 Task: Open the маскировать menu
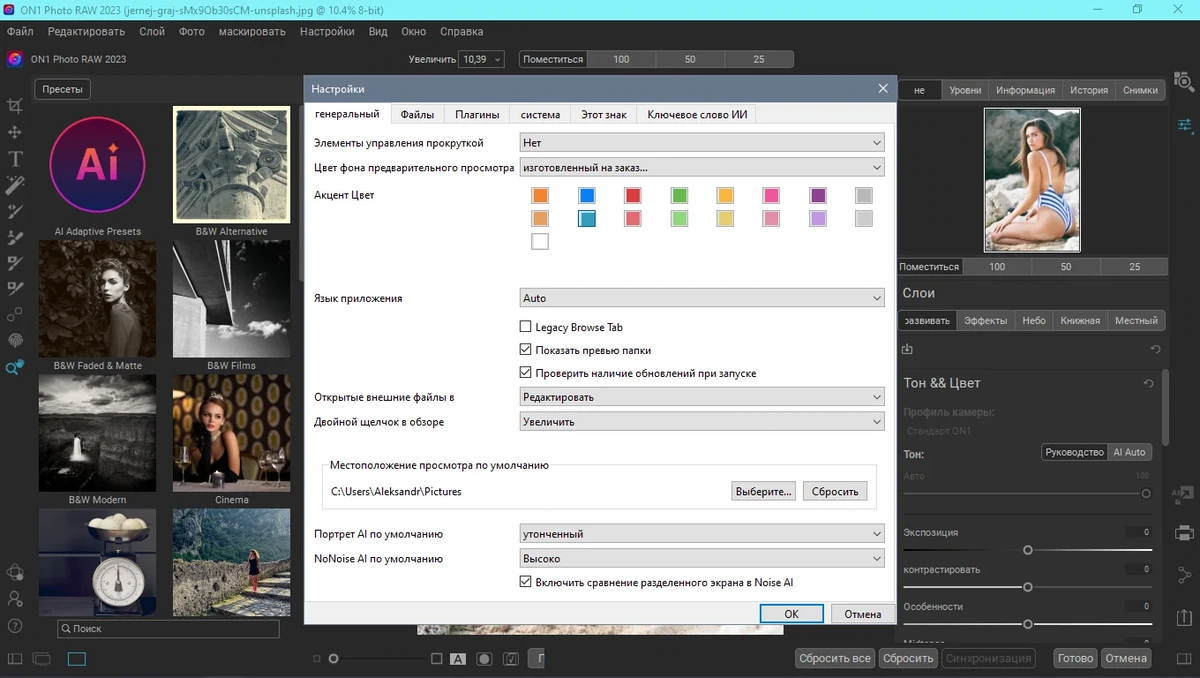tap(252, 31)
